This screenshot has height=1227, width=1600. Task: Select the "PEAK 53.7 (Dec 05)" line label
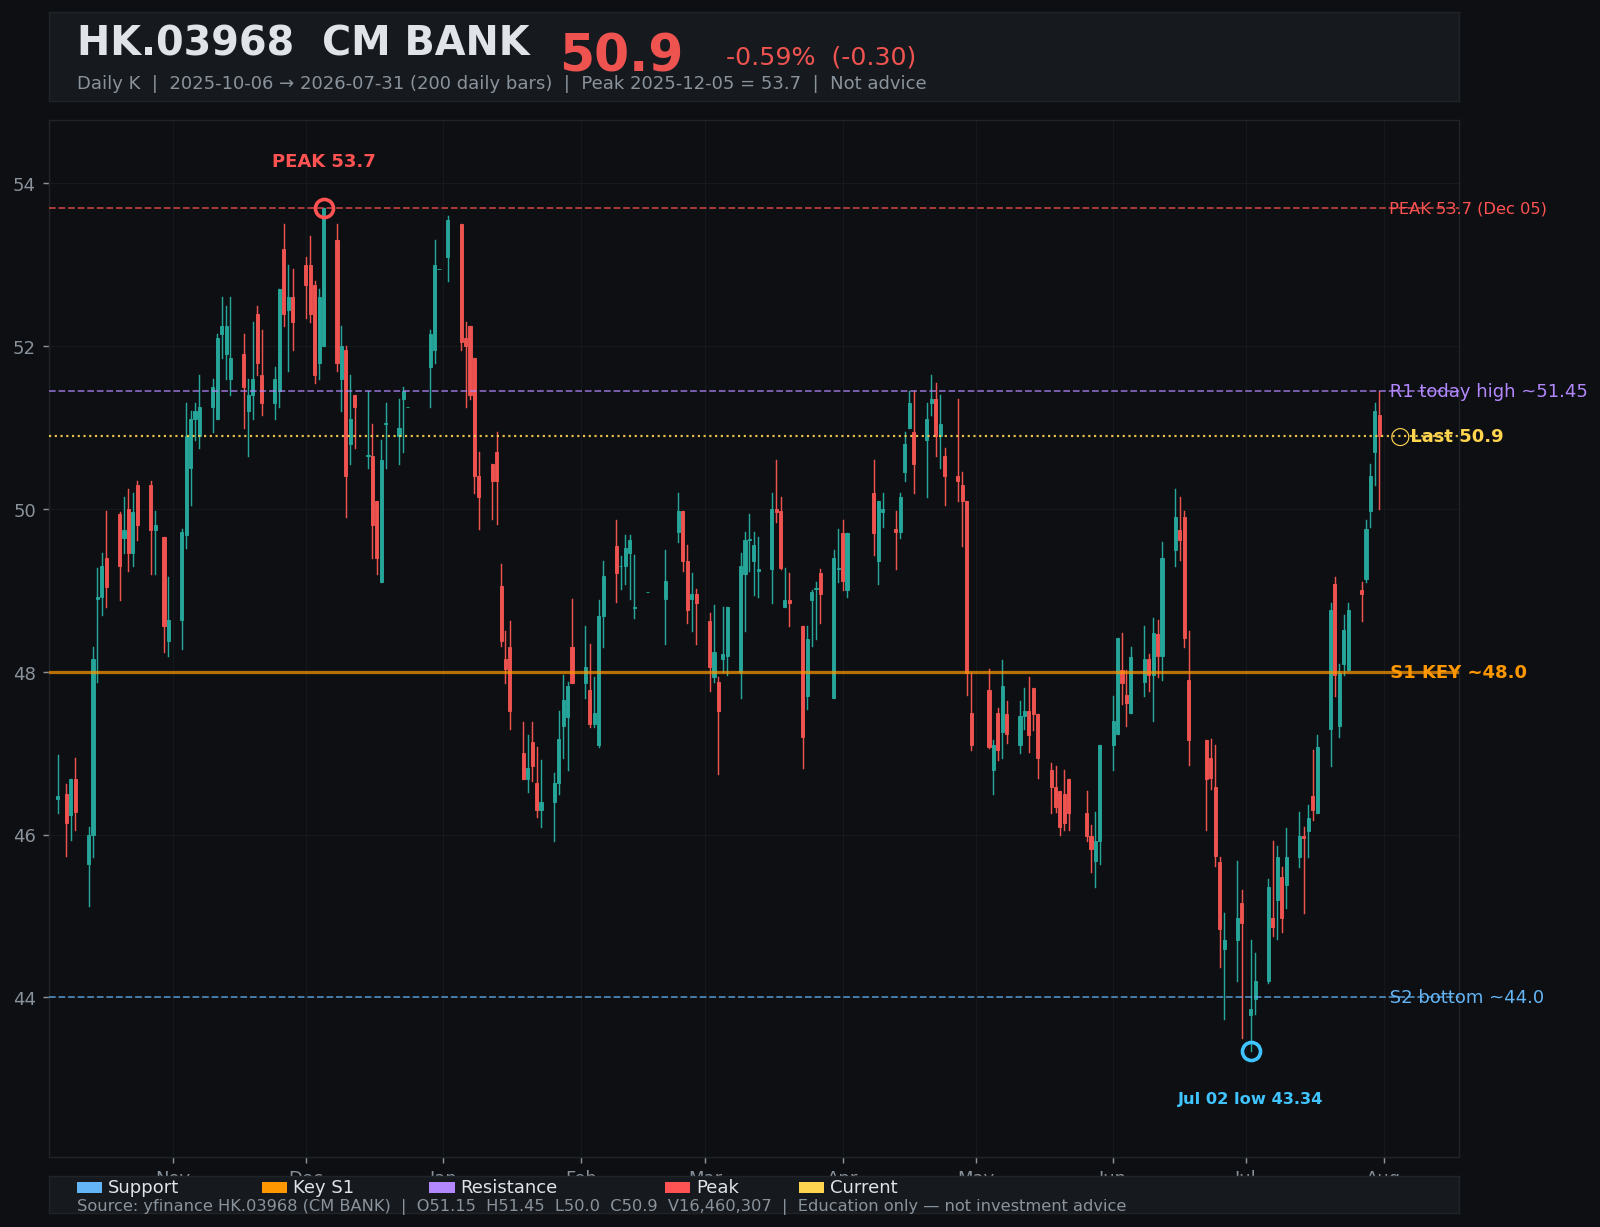1468,208
